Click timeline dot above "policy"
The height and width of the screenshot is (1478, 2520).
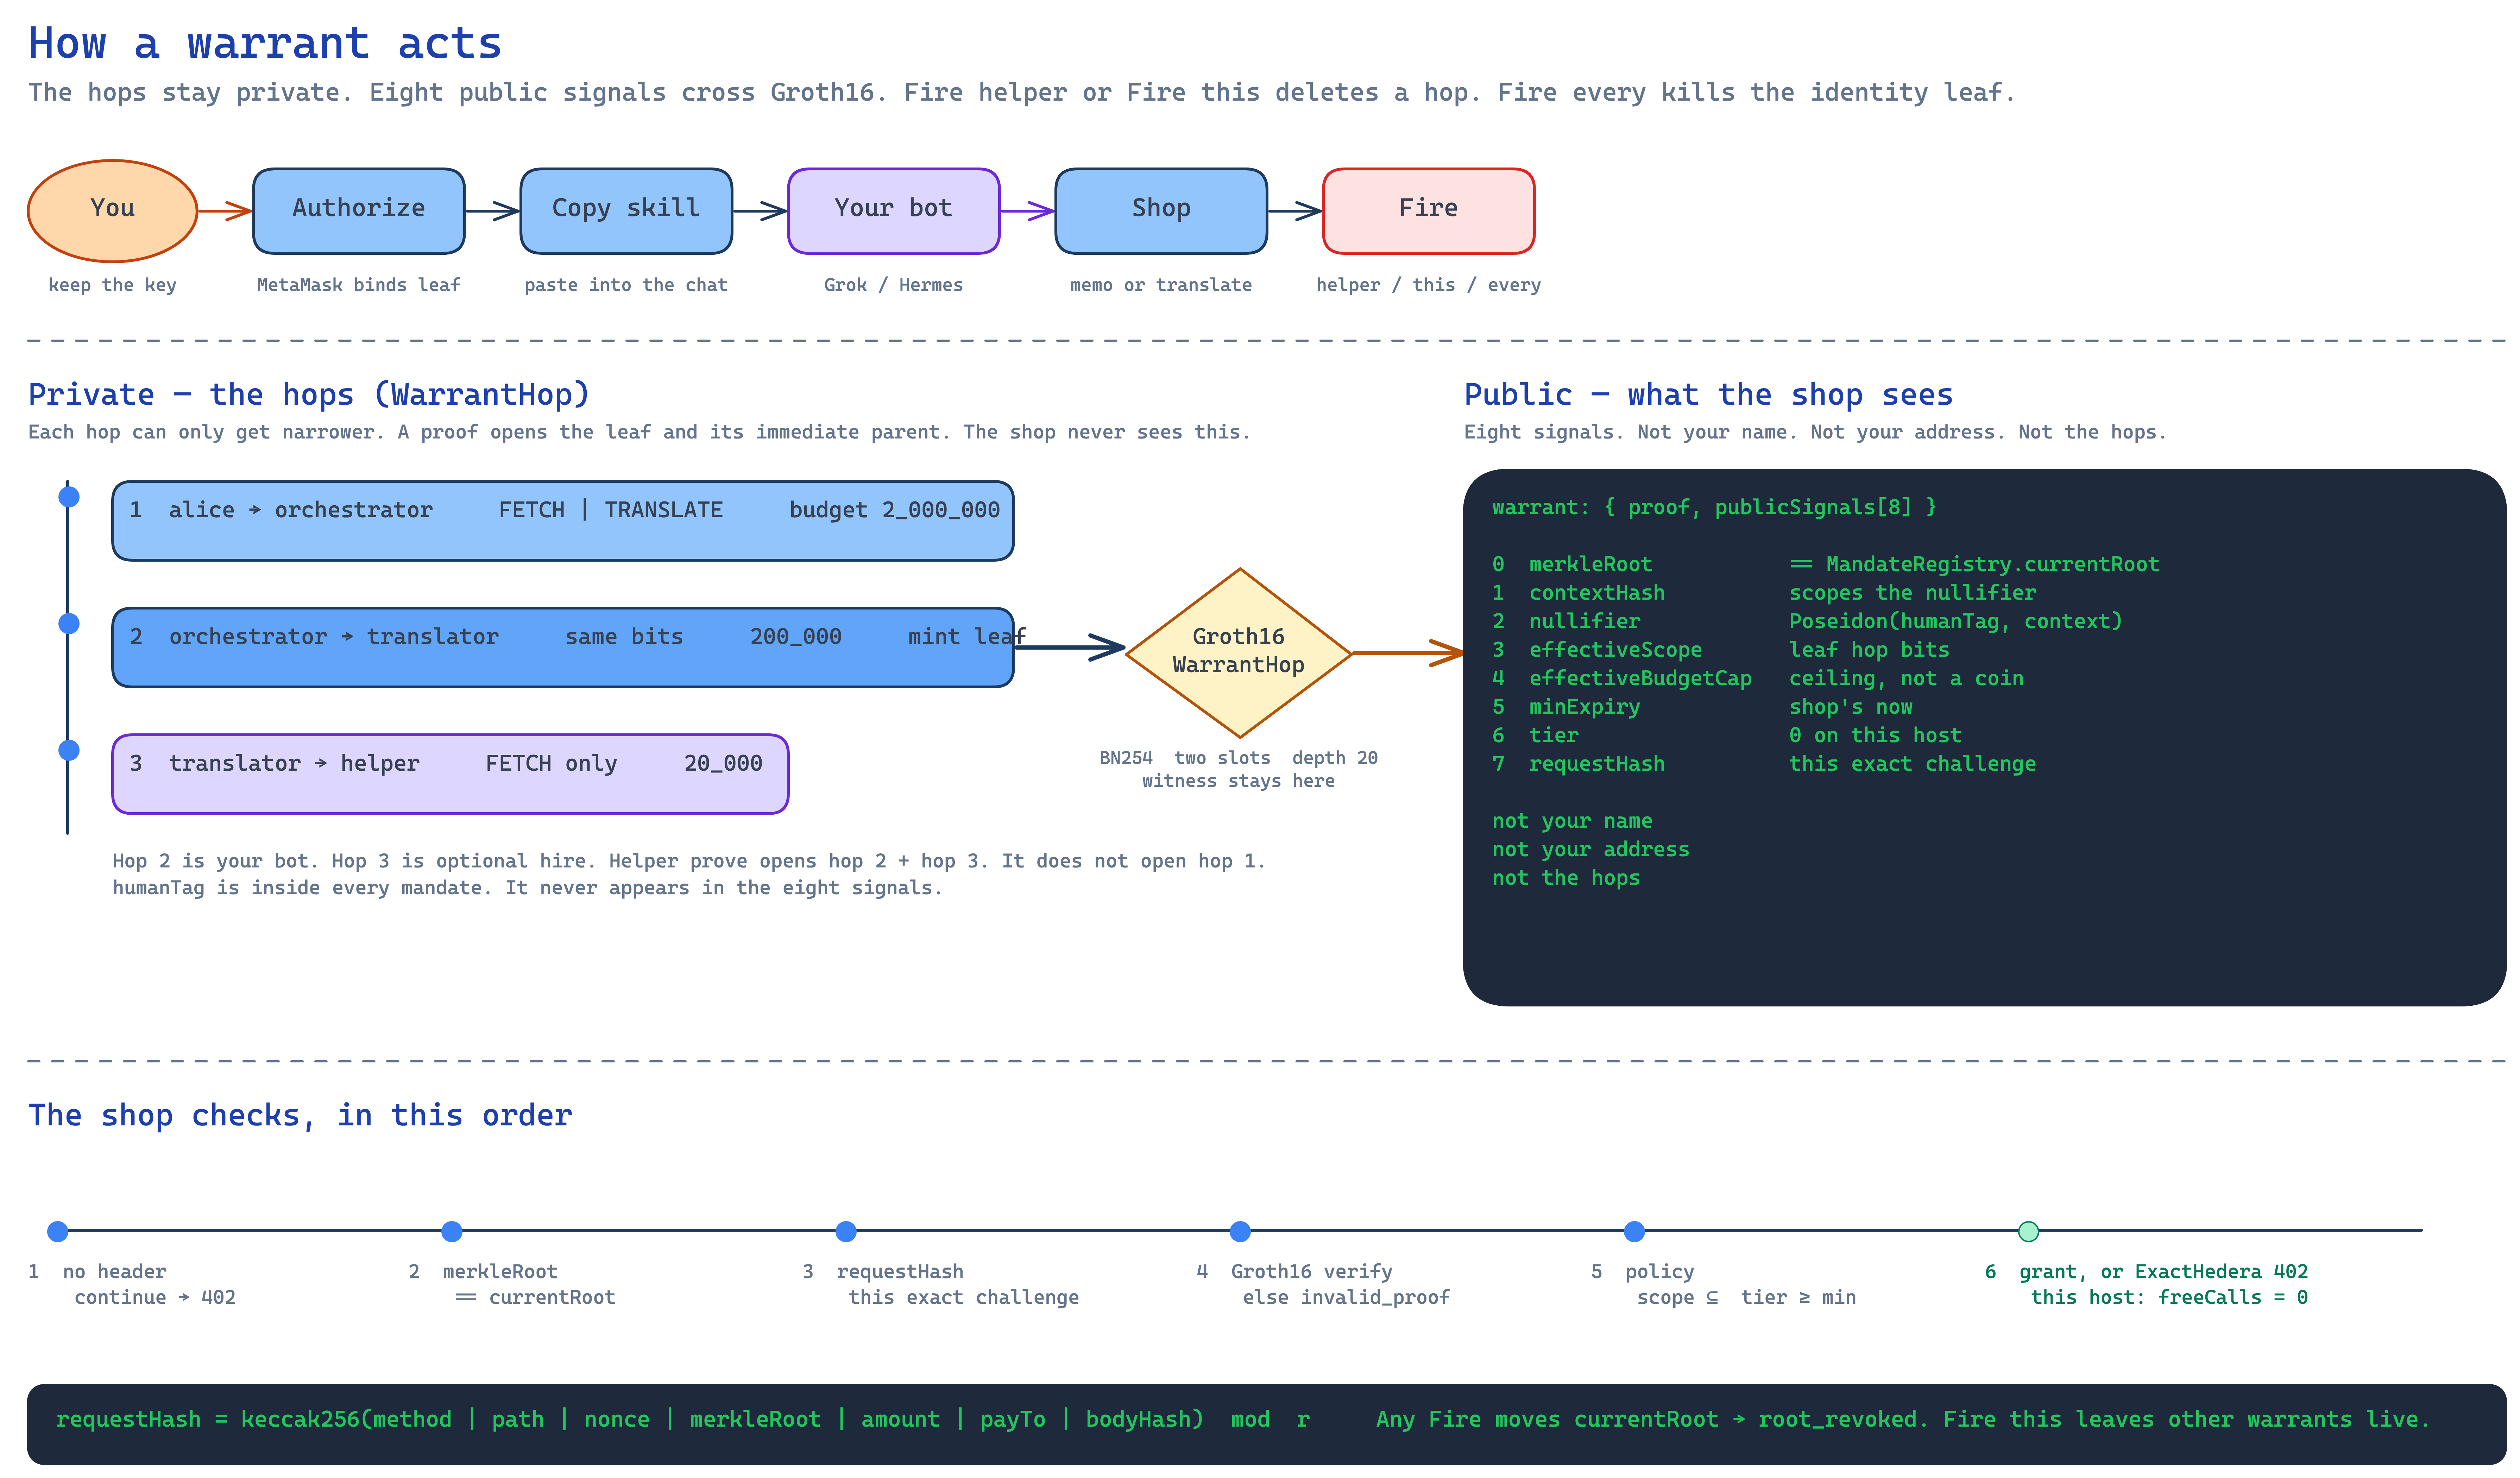click(1634, 1231)
